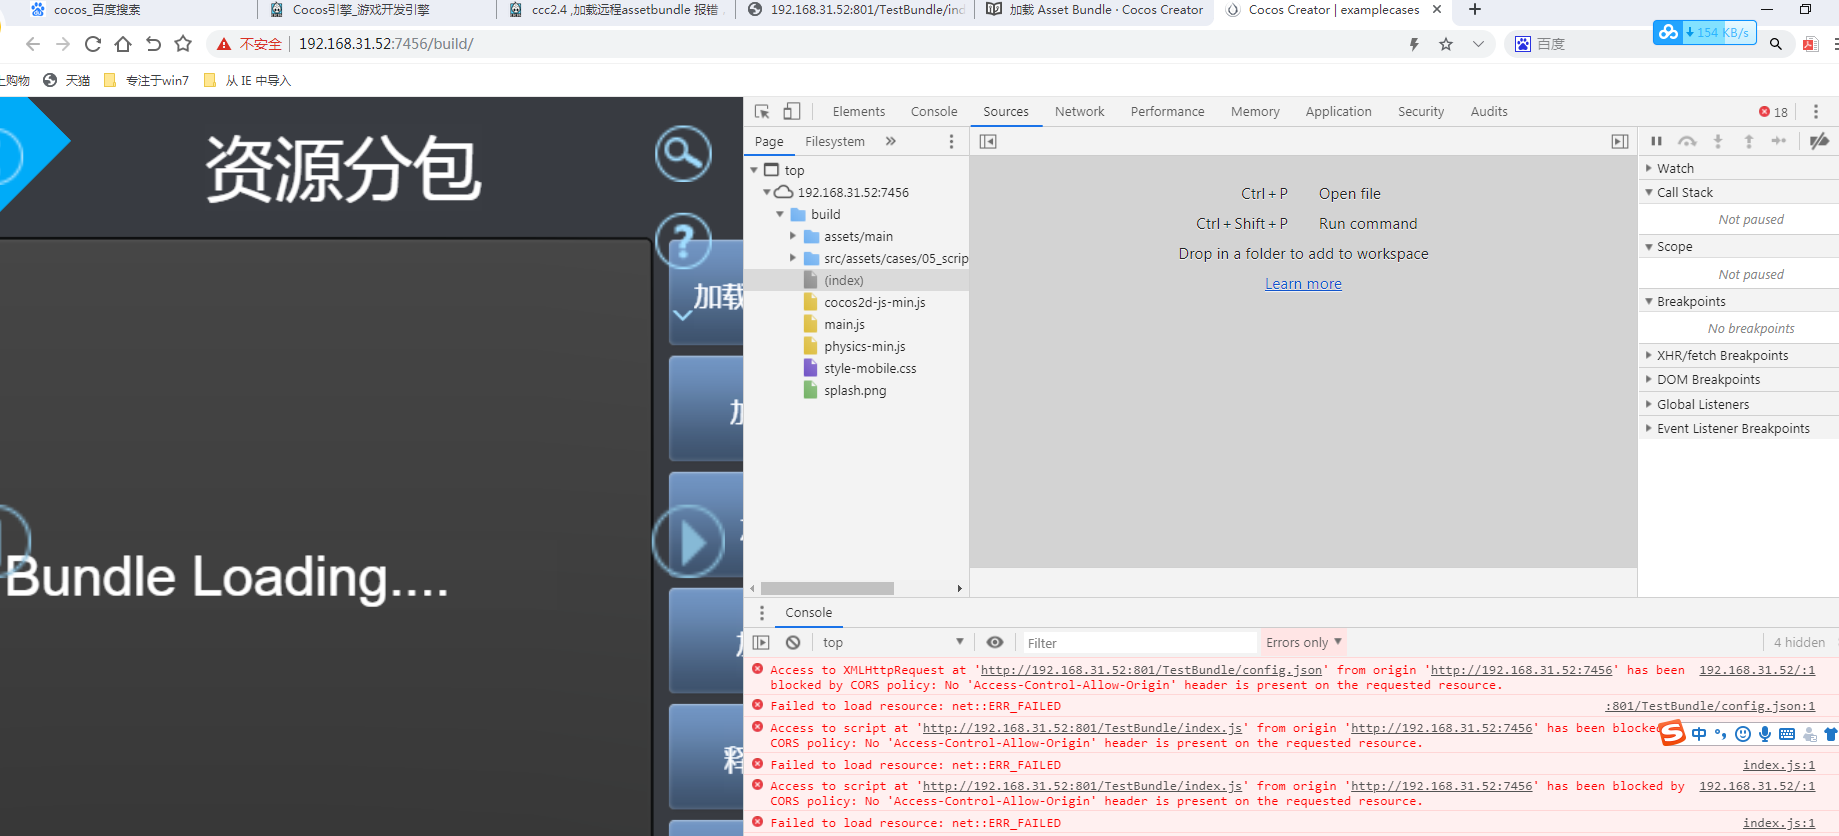Viewport: 1839px width, 836px height.
Task: Open the Audits panel
Action: pos(1489,112)
